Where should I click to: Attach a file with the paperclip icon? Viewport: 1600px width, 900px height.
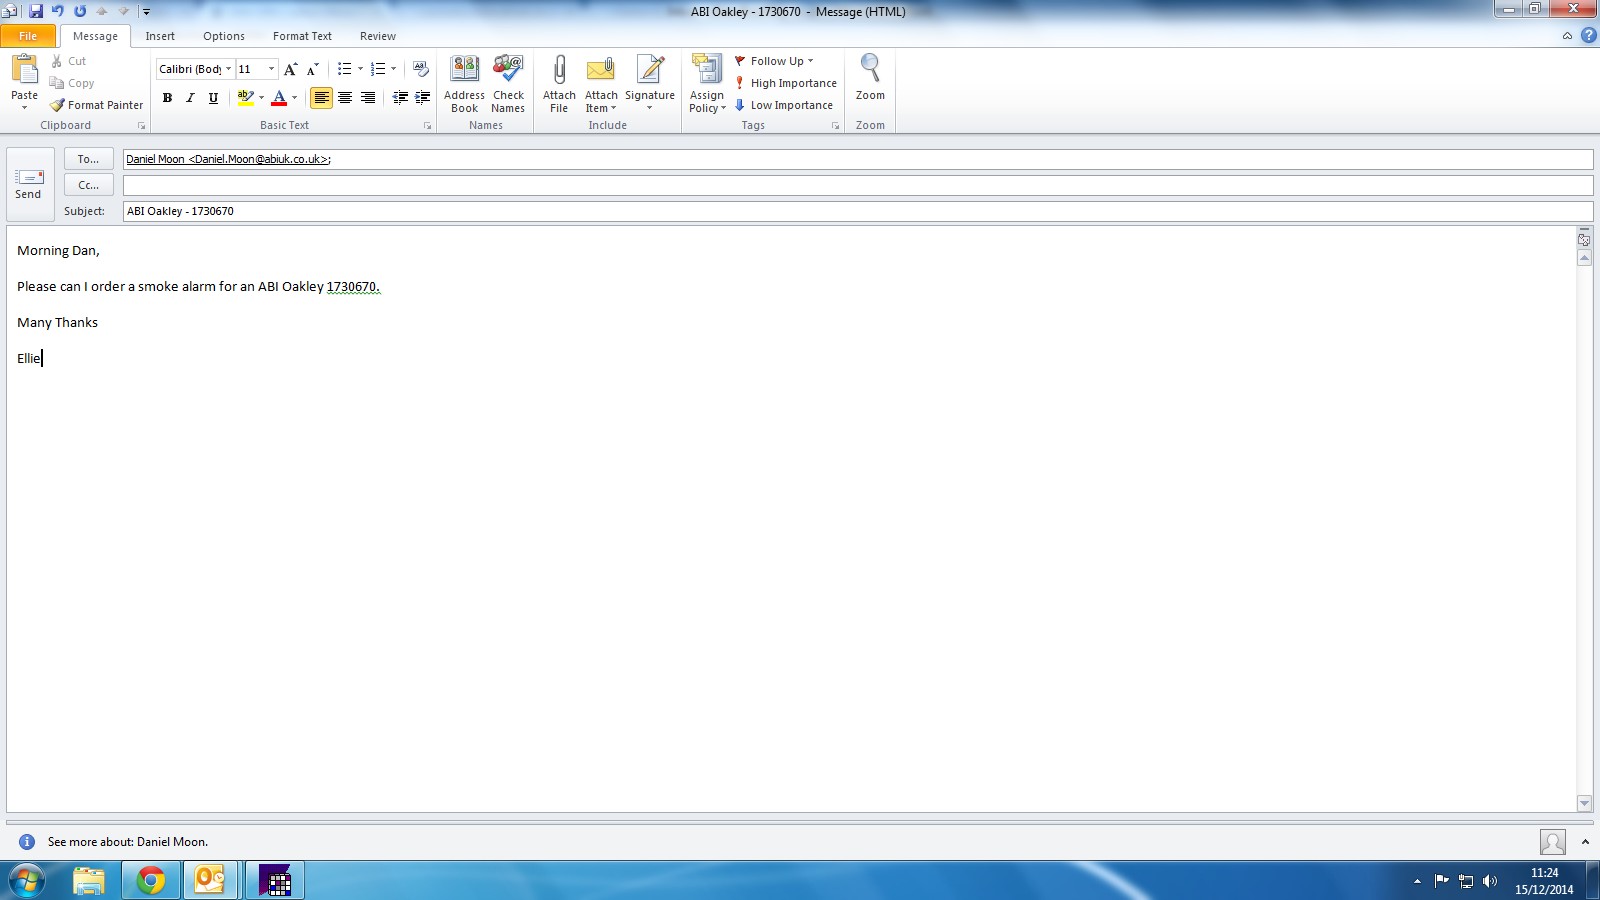pyautogui.click(x=559, y=84)
